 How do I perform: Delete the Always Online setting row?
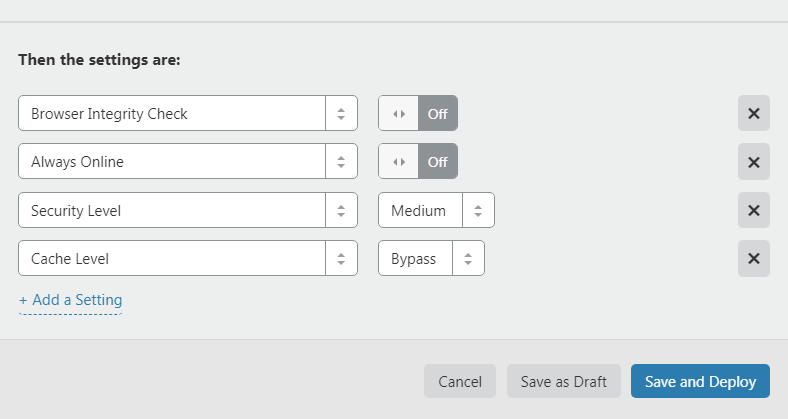point(753,161)
